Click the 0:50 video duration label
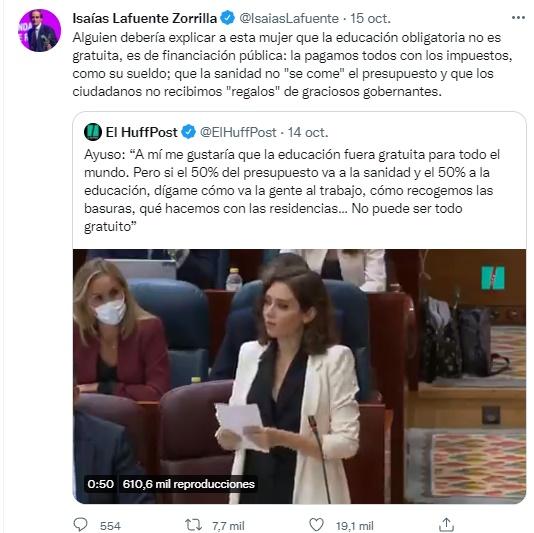Screen dimensions: 534x533 [100, 484]
